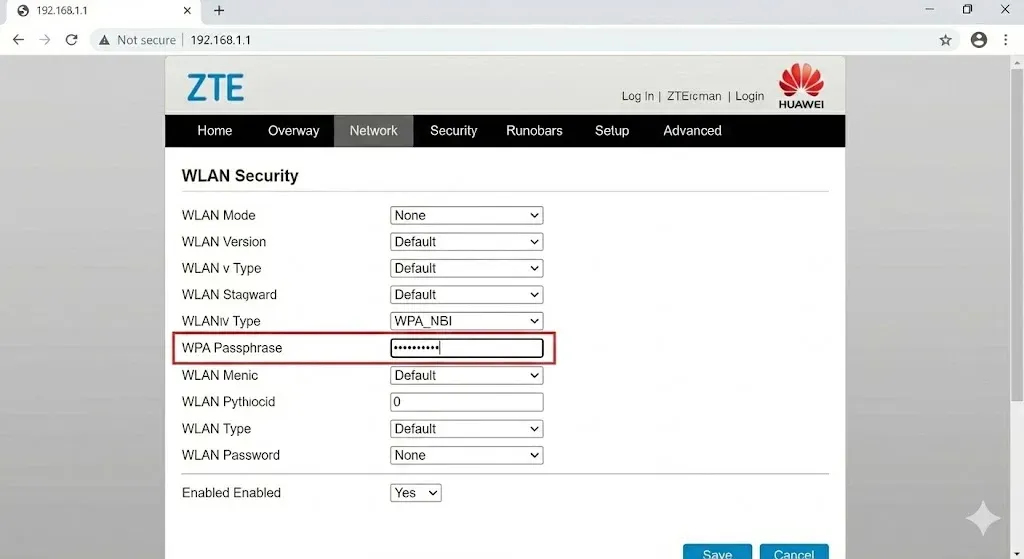Open Chrome three-dot menu

1006,40
